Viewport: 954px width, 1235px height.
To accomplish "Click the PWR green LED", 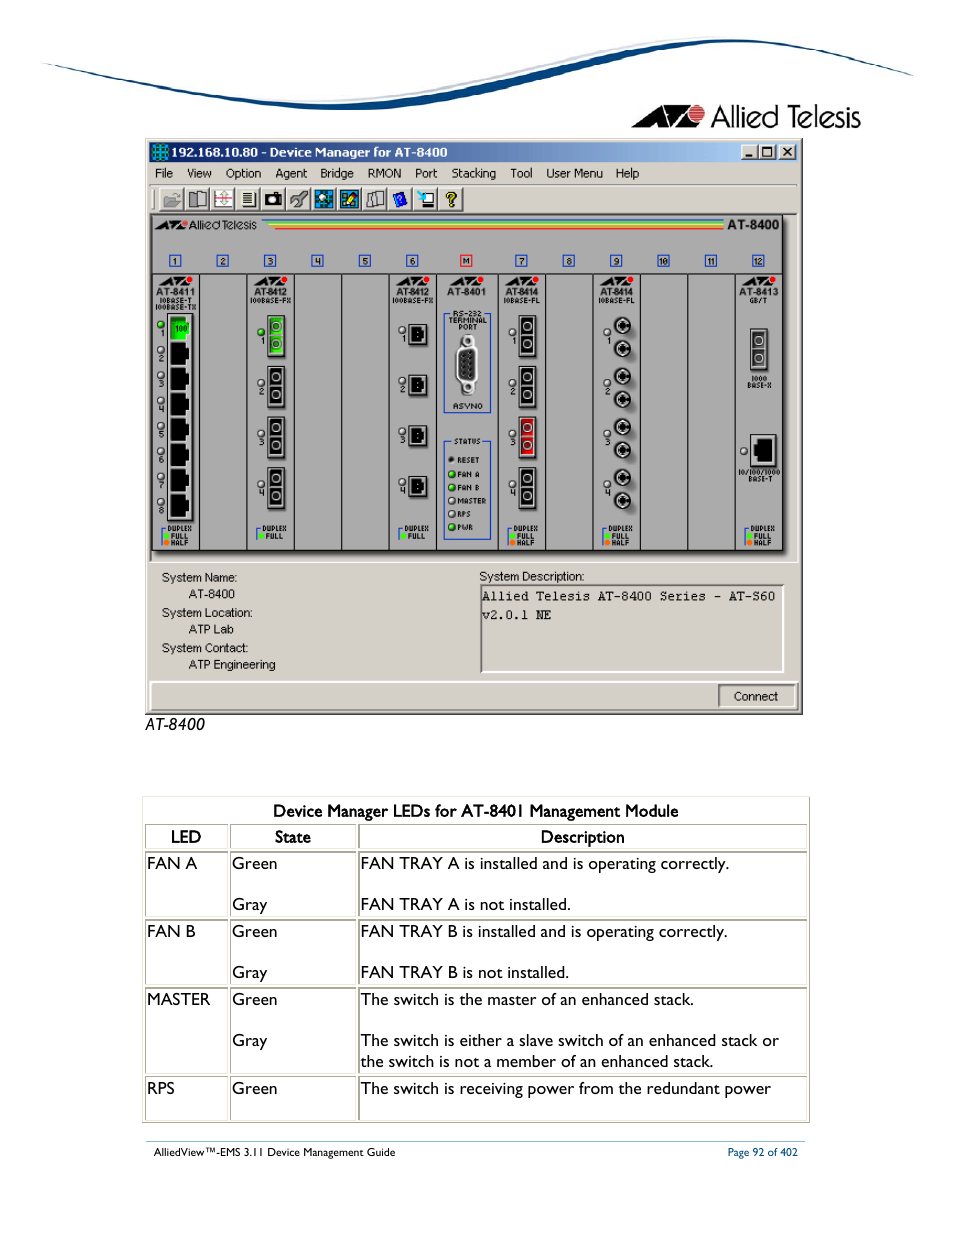I will coord(452,527).
